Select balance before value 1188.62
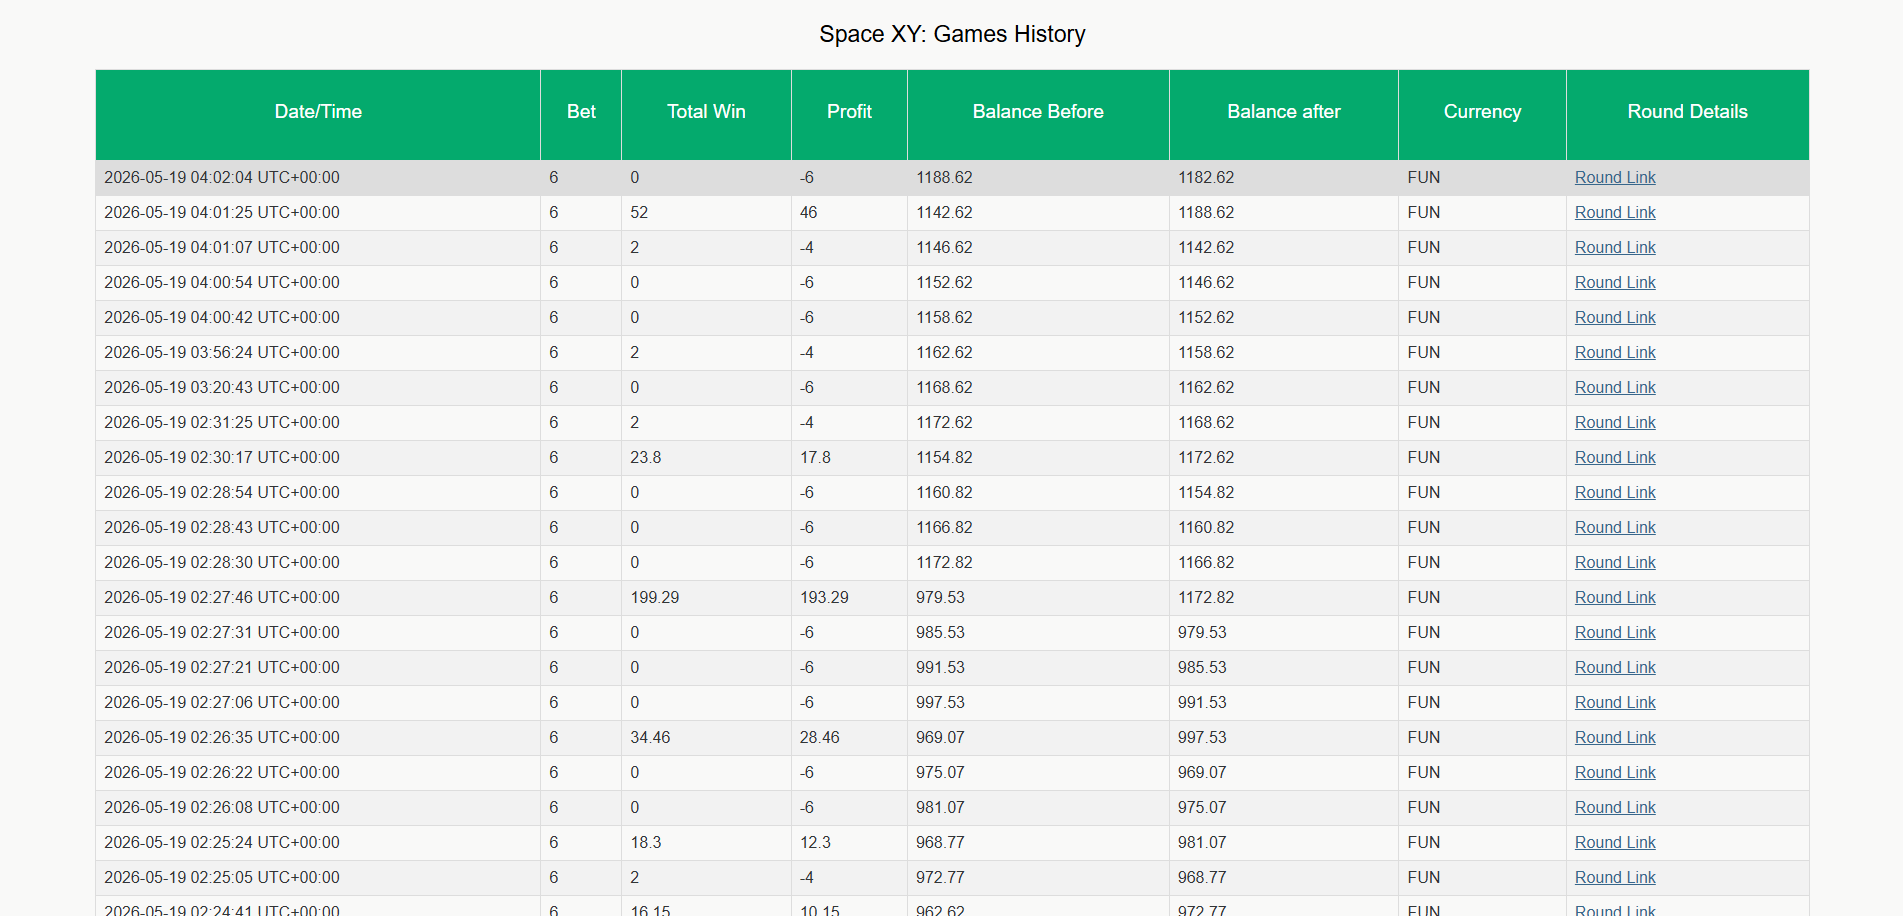Screen dimensions: 1903x916 (944, 177)
